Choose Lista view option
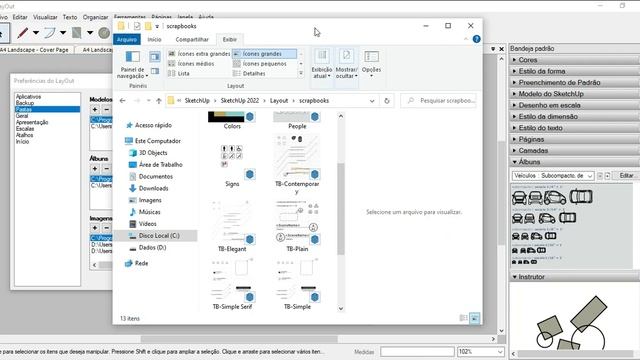640x360 pixels. point(179,73)
